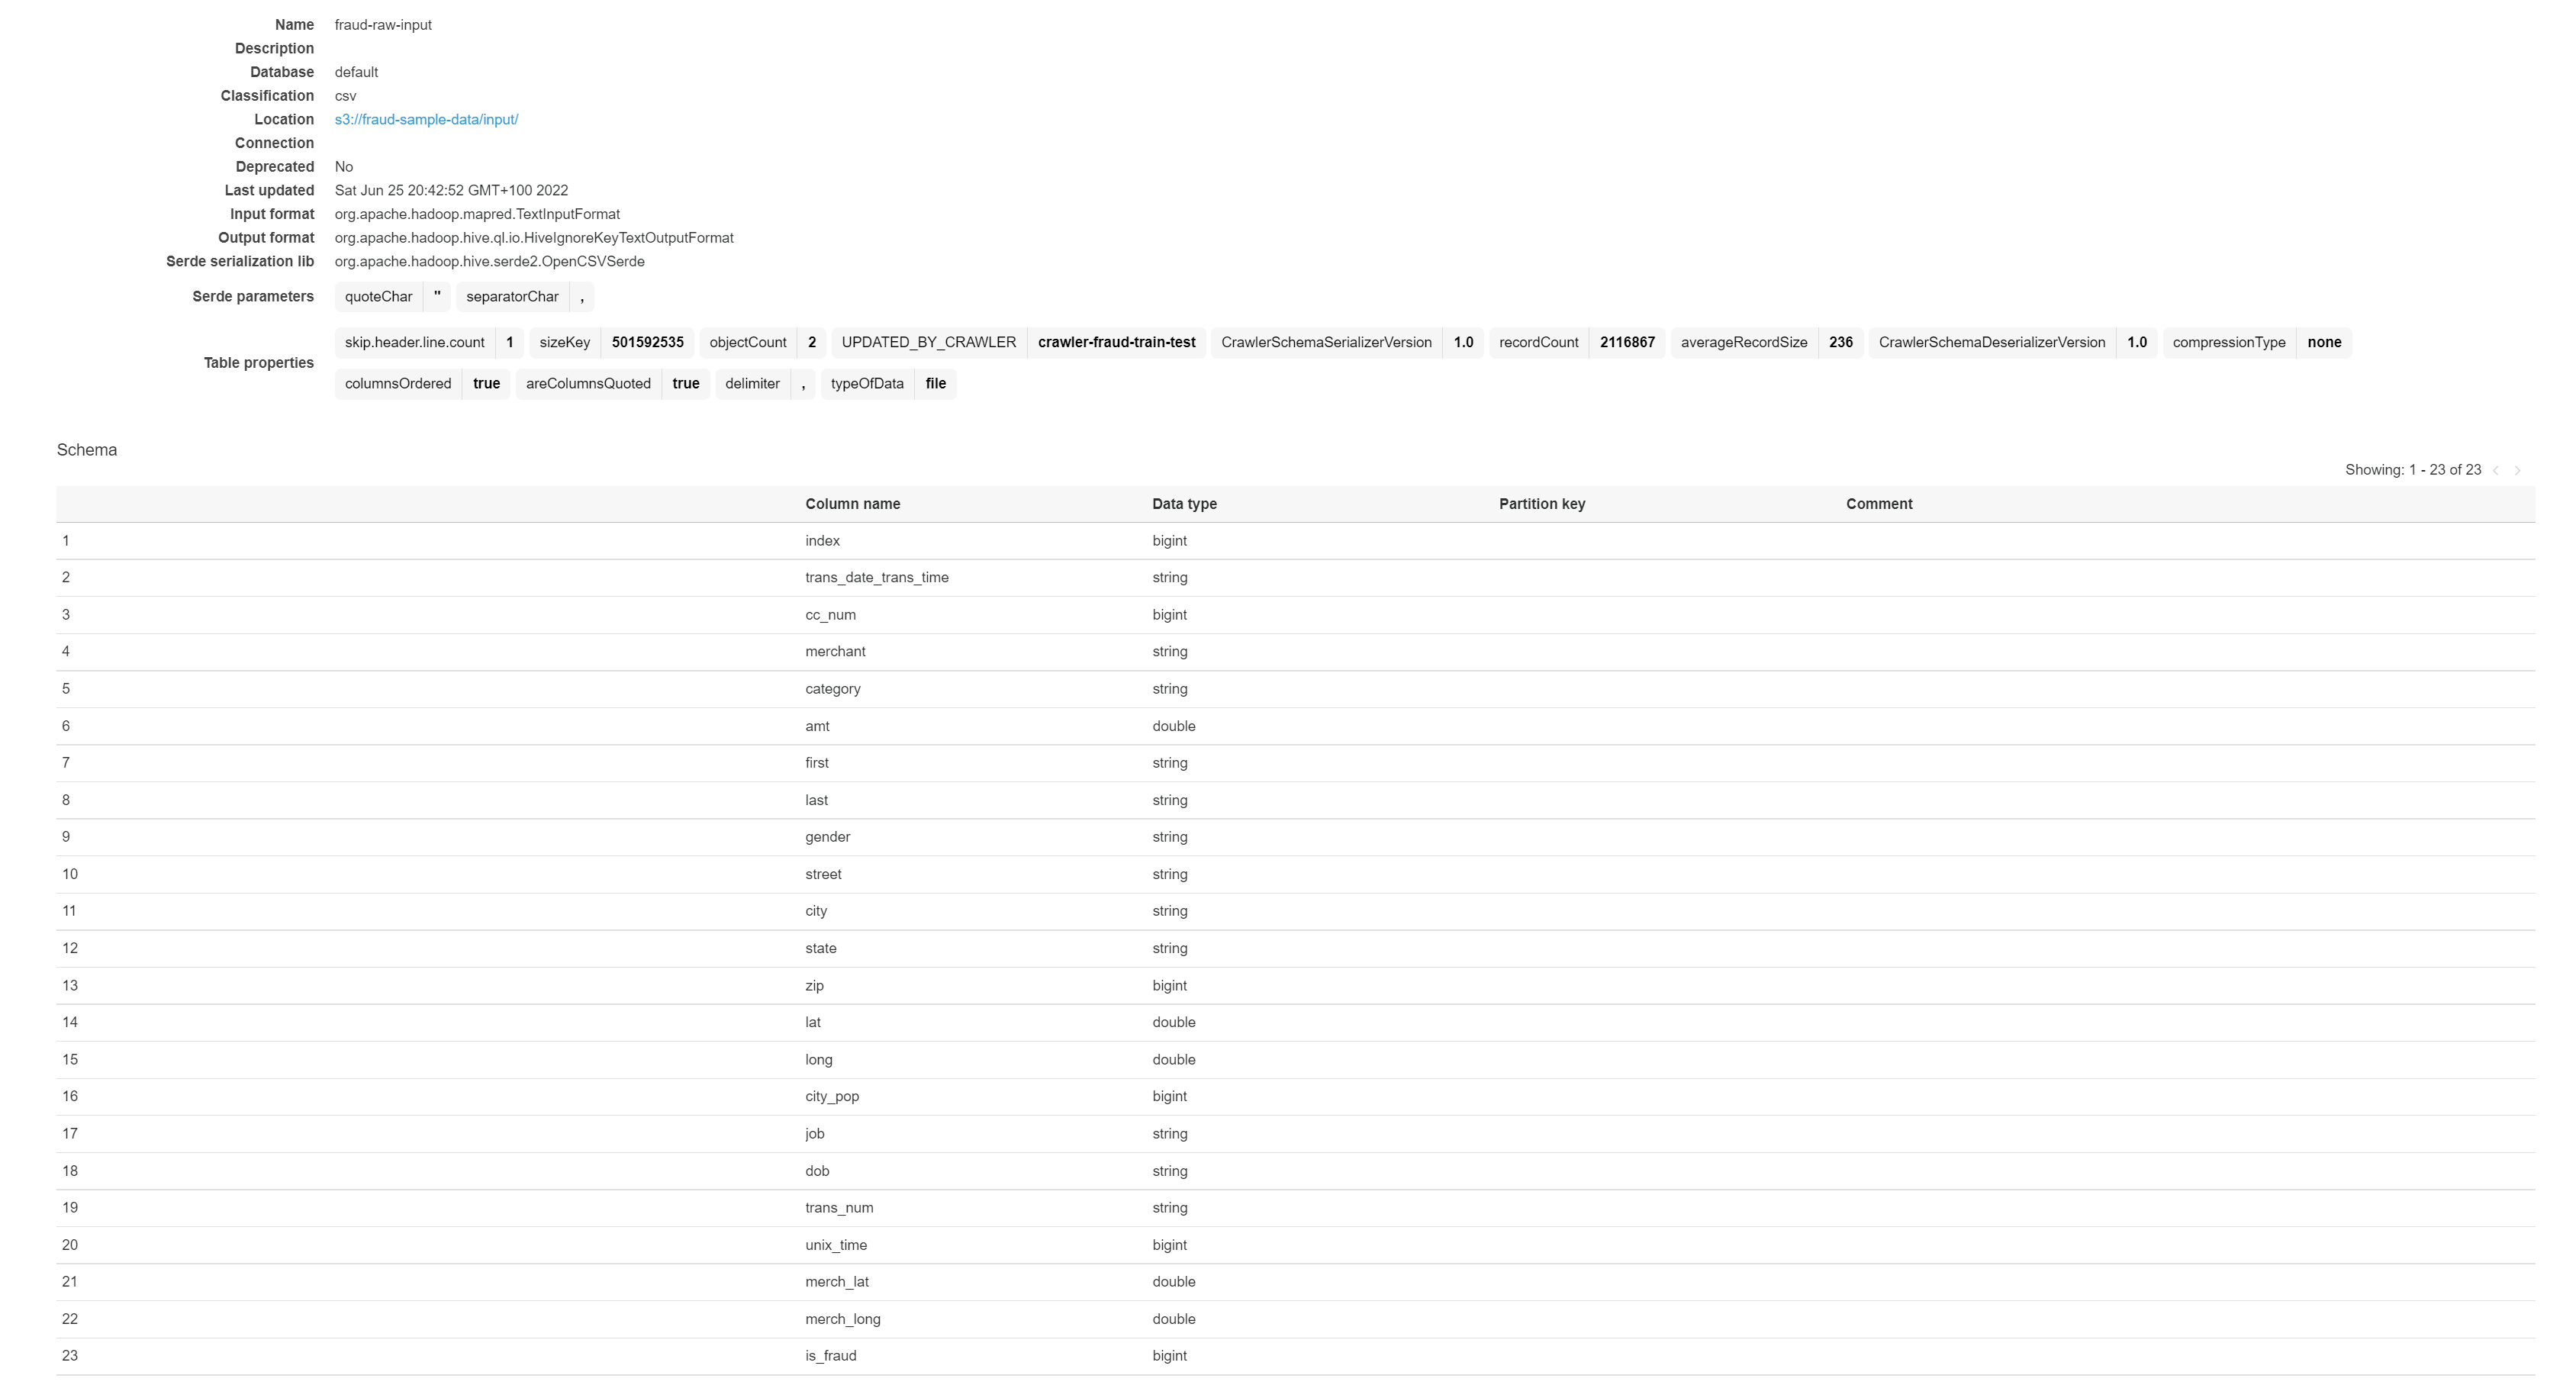Click the skip.header.line.count property chip

pos(414,342)
